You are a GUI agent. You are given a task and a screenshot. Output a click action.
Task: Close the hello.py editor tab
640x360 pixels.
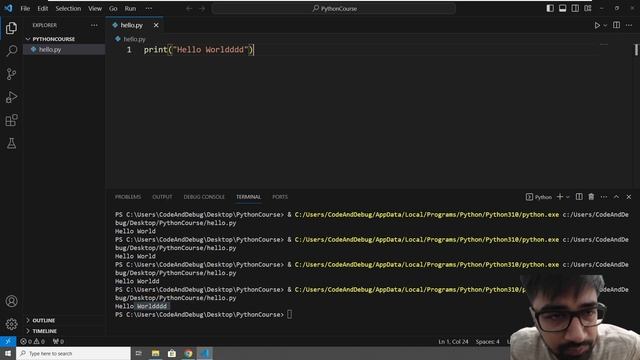click(156, 25)
